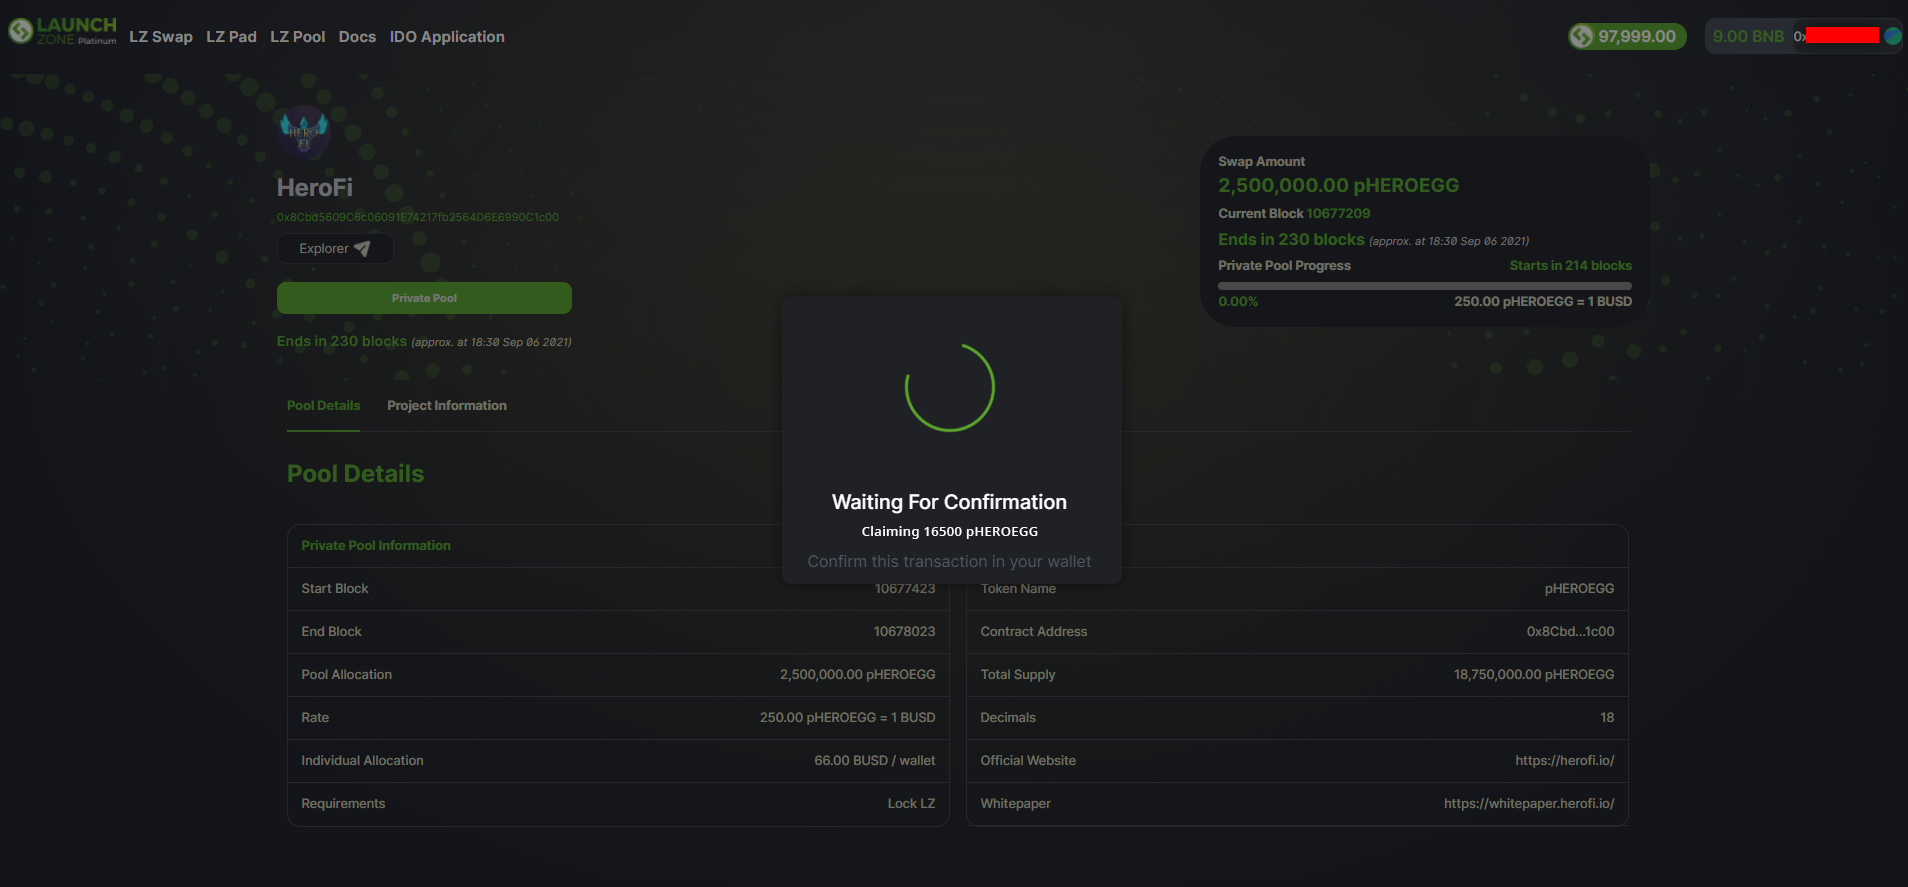This screenshot has width=1908, height=887.
Task: Click the Private Pool Information header
Action: tap(376, 546)
